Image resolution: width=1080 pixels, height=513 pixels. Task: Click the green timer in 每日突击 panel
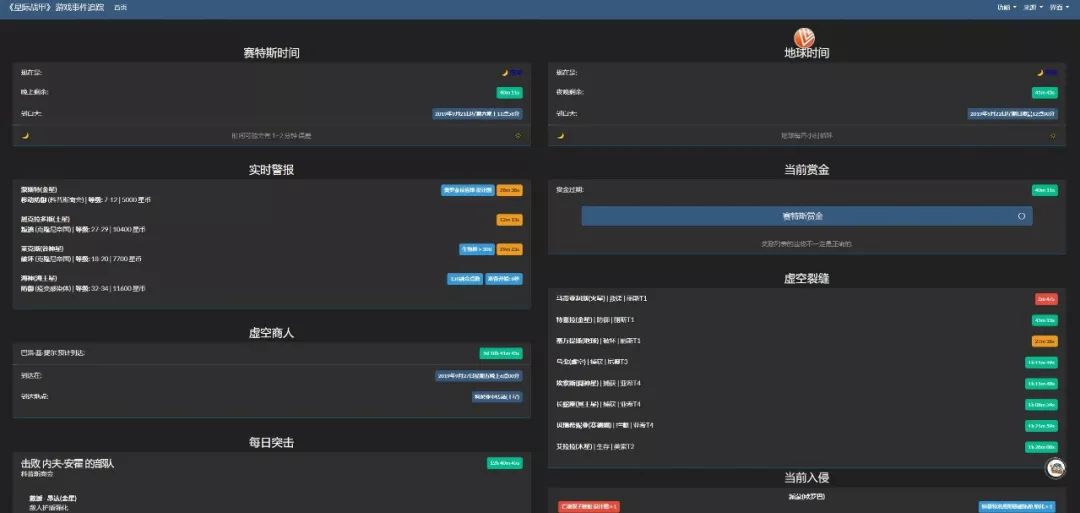505,463
